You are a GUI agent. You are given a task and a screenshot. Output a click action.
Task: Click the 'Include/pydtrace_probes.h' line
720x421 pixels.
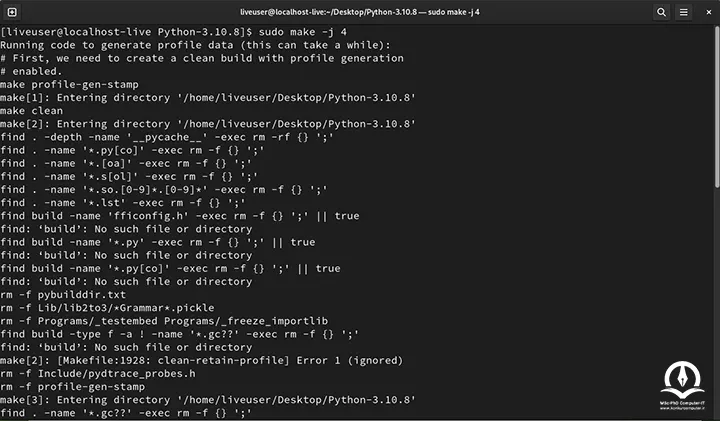(98, 374)
